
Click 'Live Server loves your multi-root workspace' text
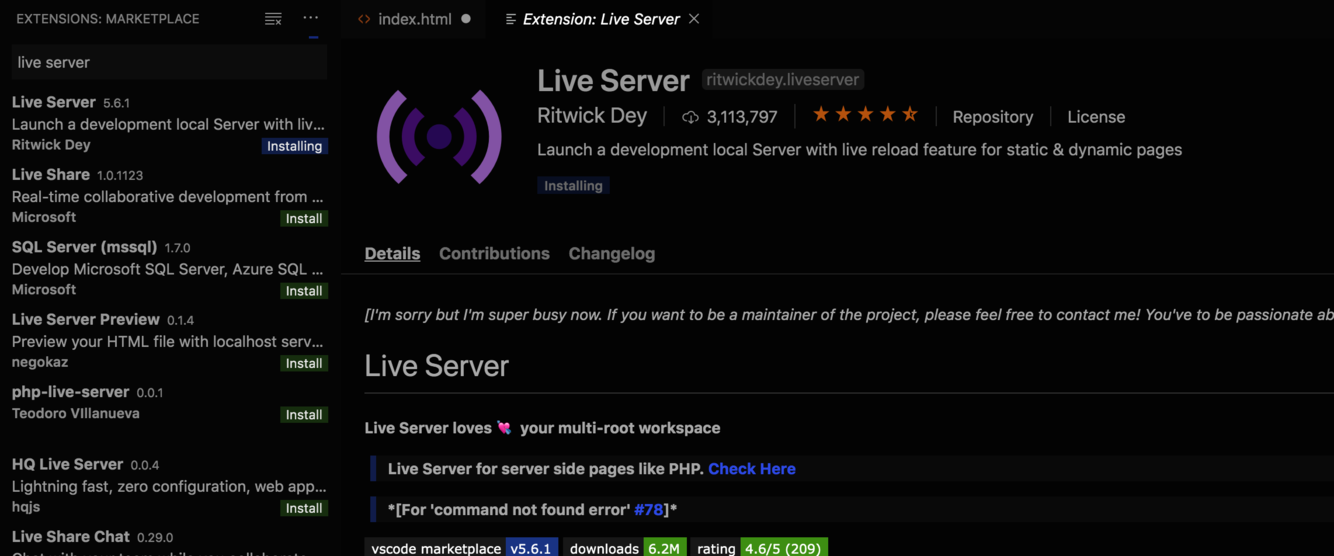pyautogui.click(x=542, y=428)
